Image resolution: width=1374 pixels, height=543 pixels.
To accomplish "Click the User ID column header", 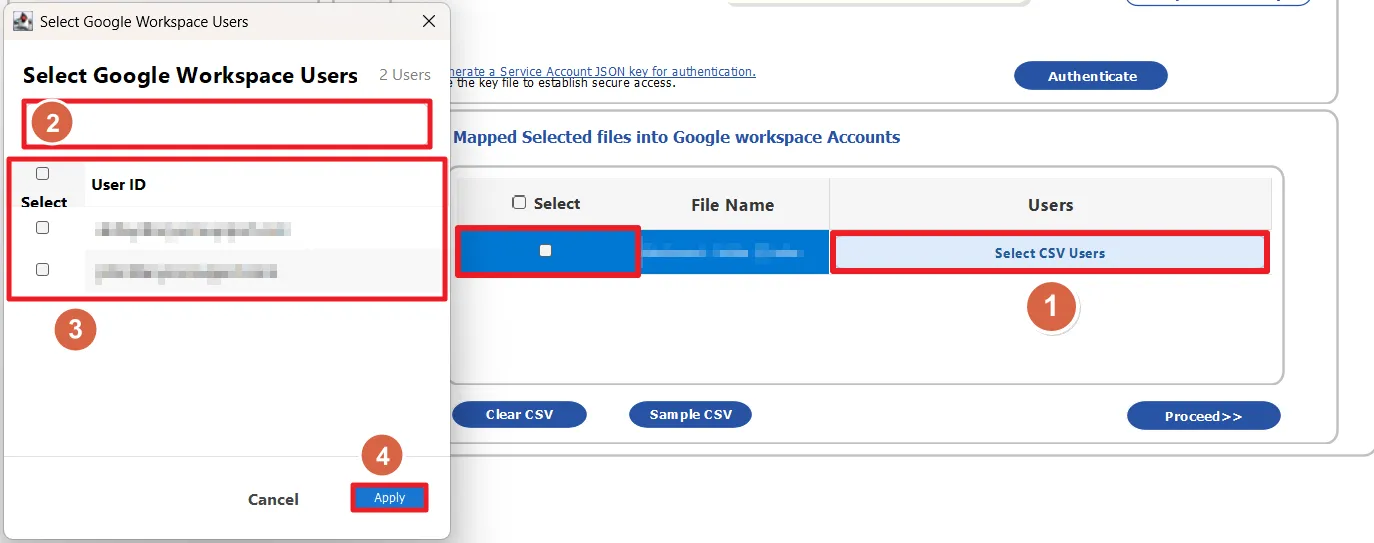I will (x=119, y=185).
